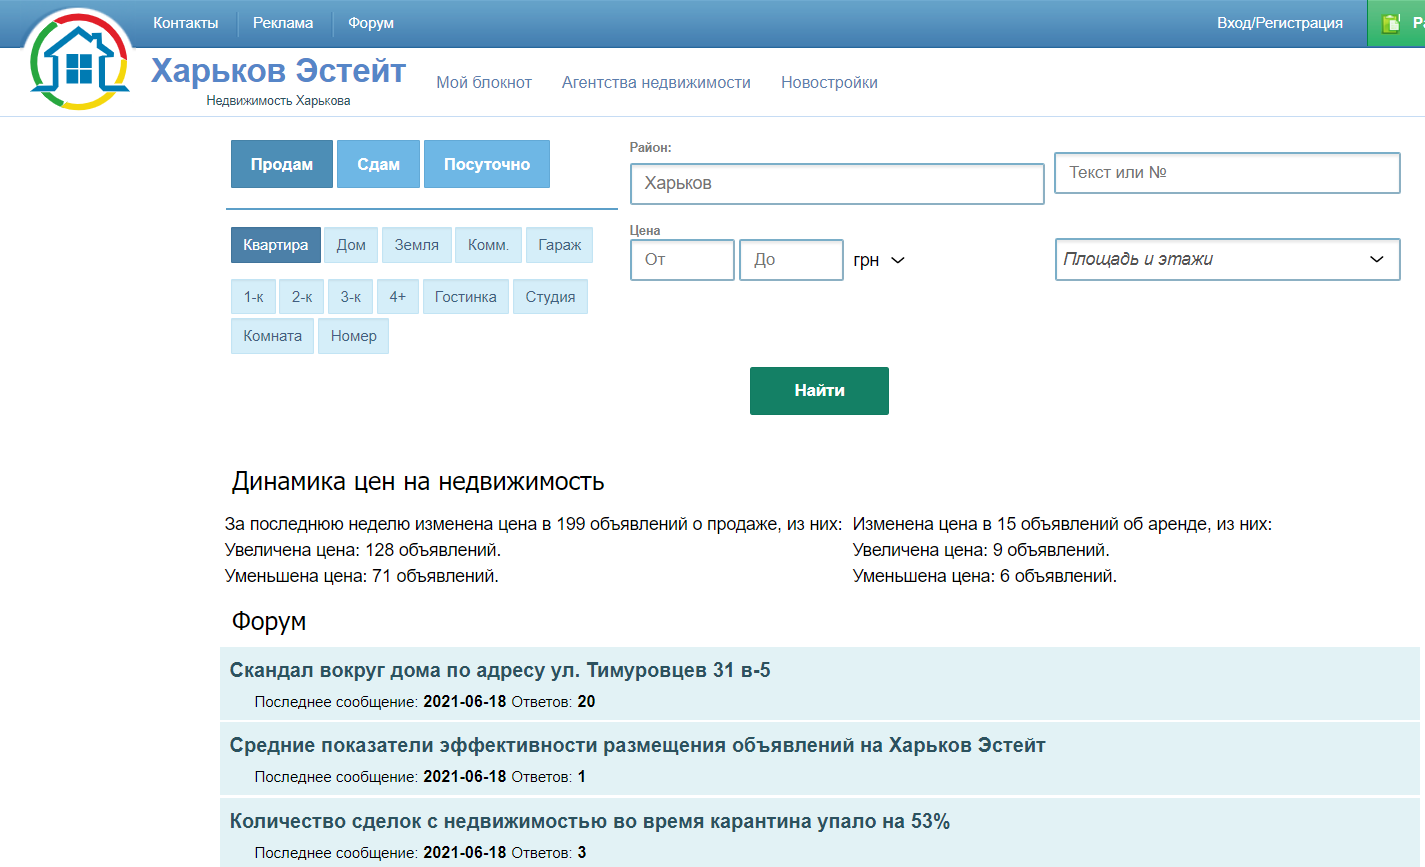Click the Недвижимость Харькова tagline

click(x=278, y=101)
